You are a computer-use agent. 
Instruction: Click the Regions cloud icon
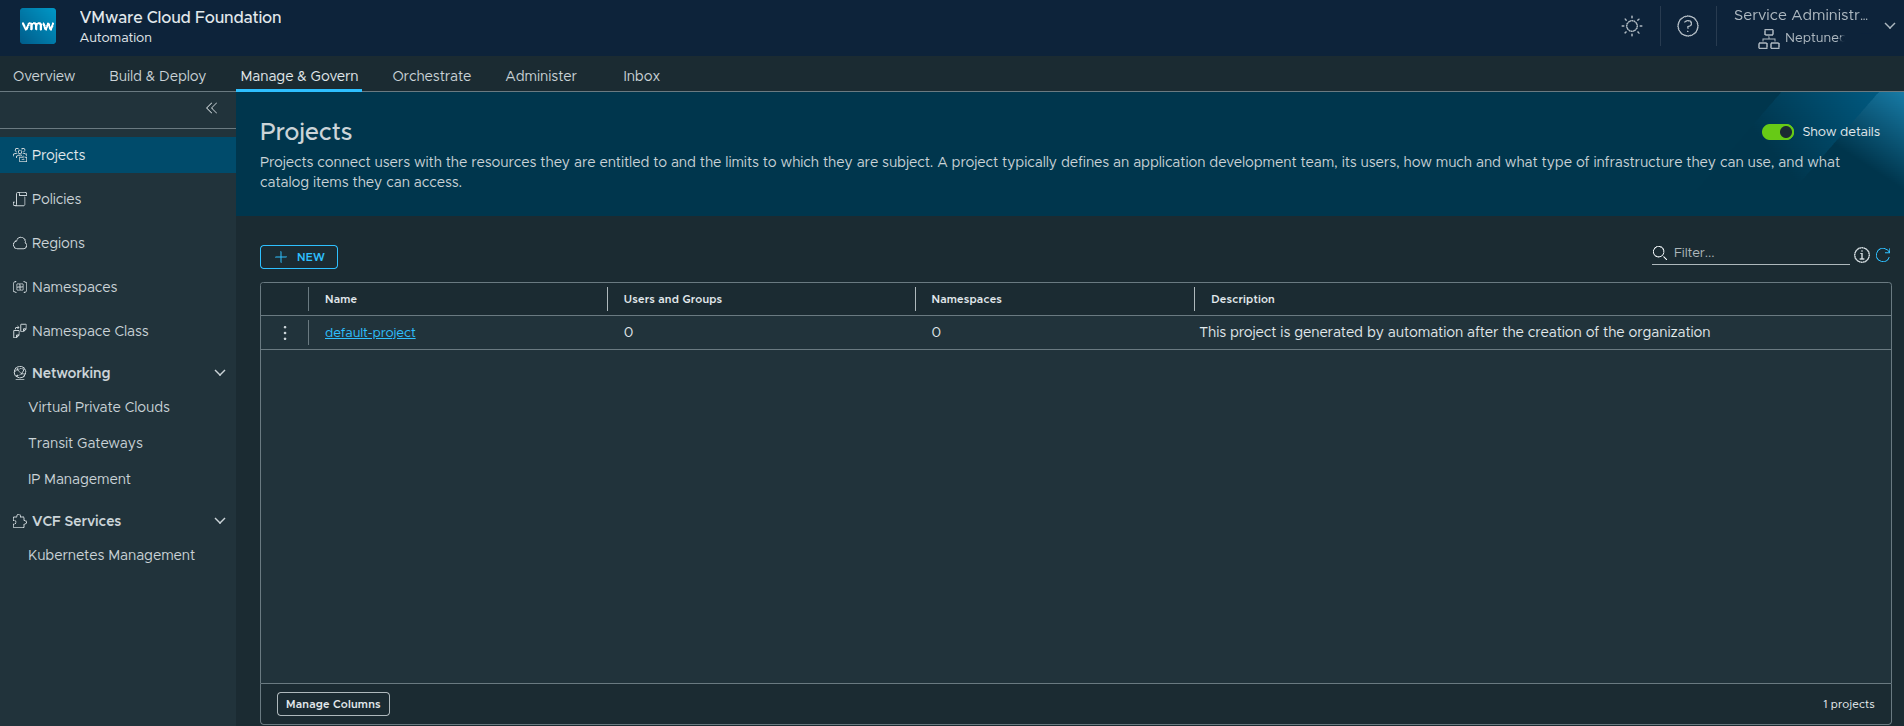(19, 243)
